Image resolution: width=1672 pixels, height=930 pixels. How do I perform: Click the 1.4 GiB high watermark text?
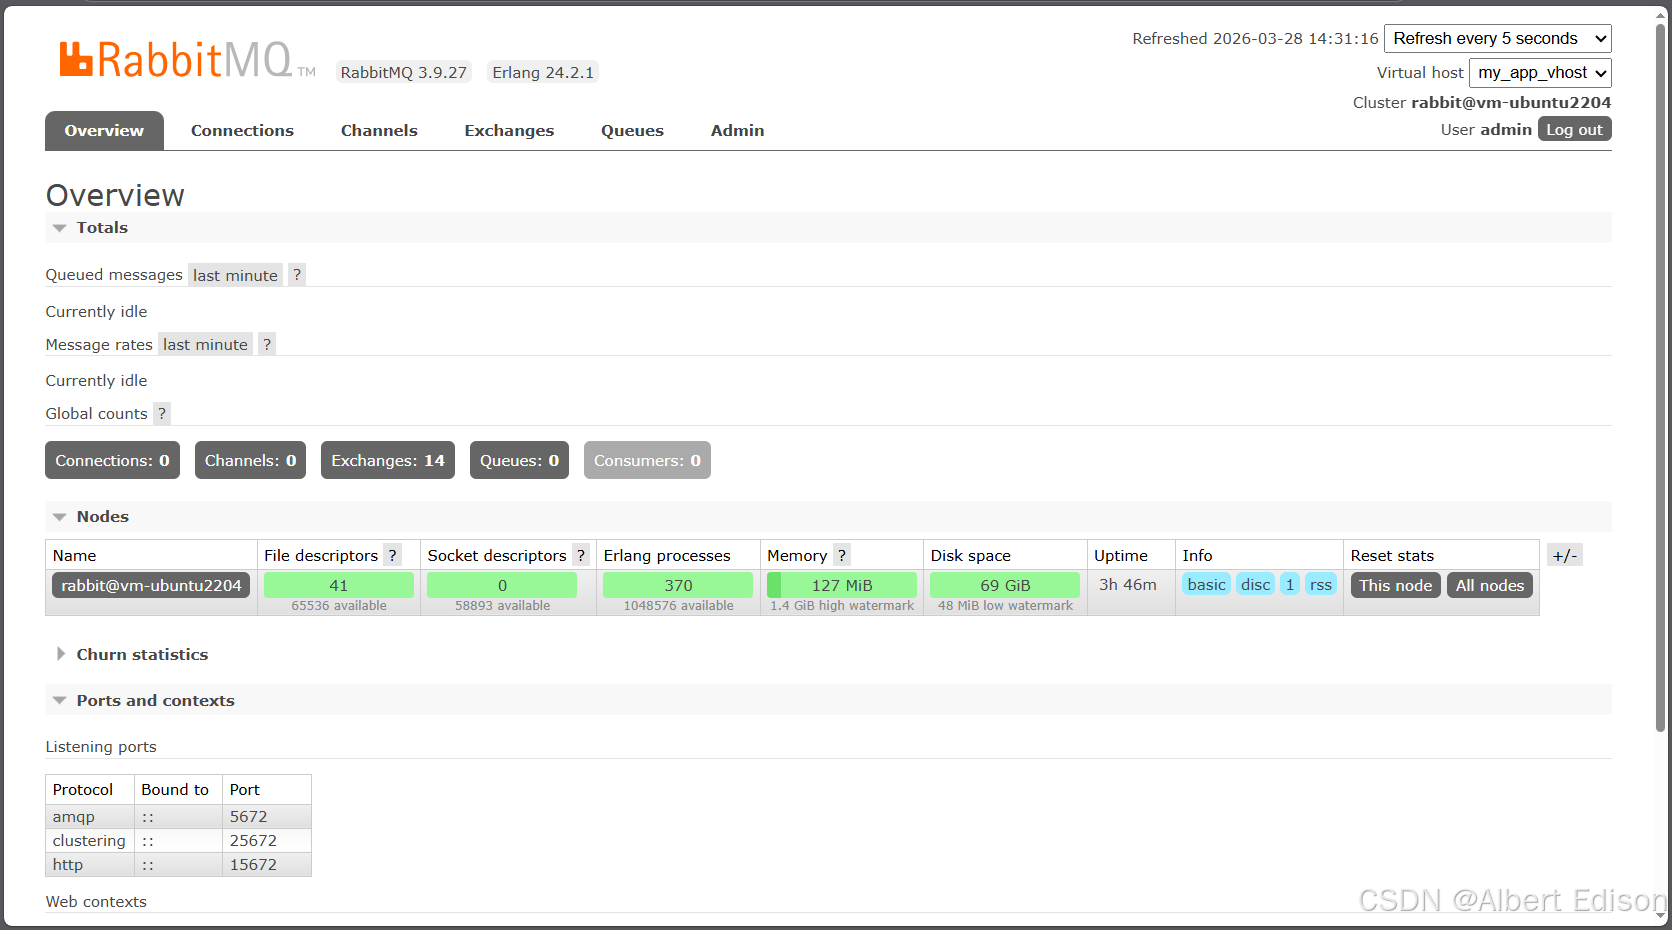(x=842, y=606)
